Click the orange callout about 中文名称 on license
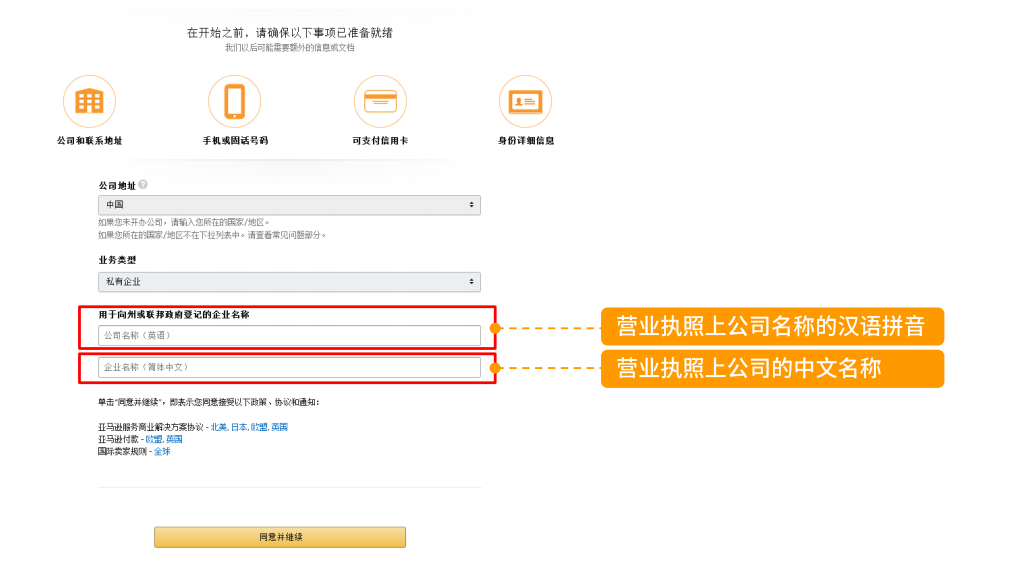 coord(772,368)
